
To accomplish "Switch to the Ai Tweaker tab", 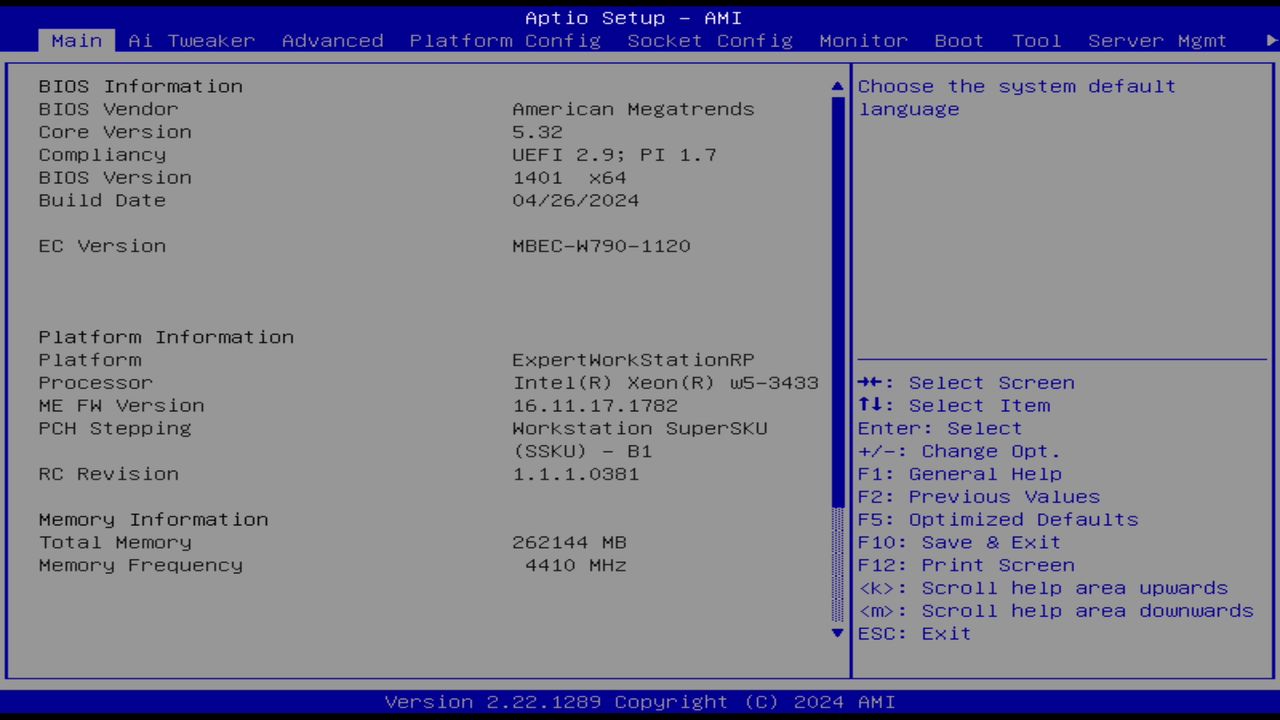I will pyautogui.click(x=192, y=41).
